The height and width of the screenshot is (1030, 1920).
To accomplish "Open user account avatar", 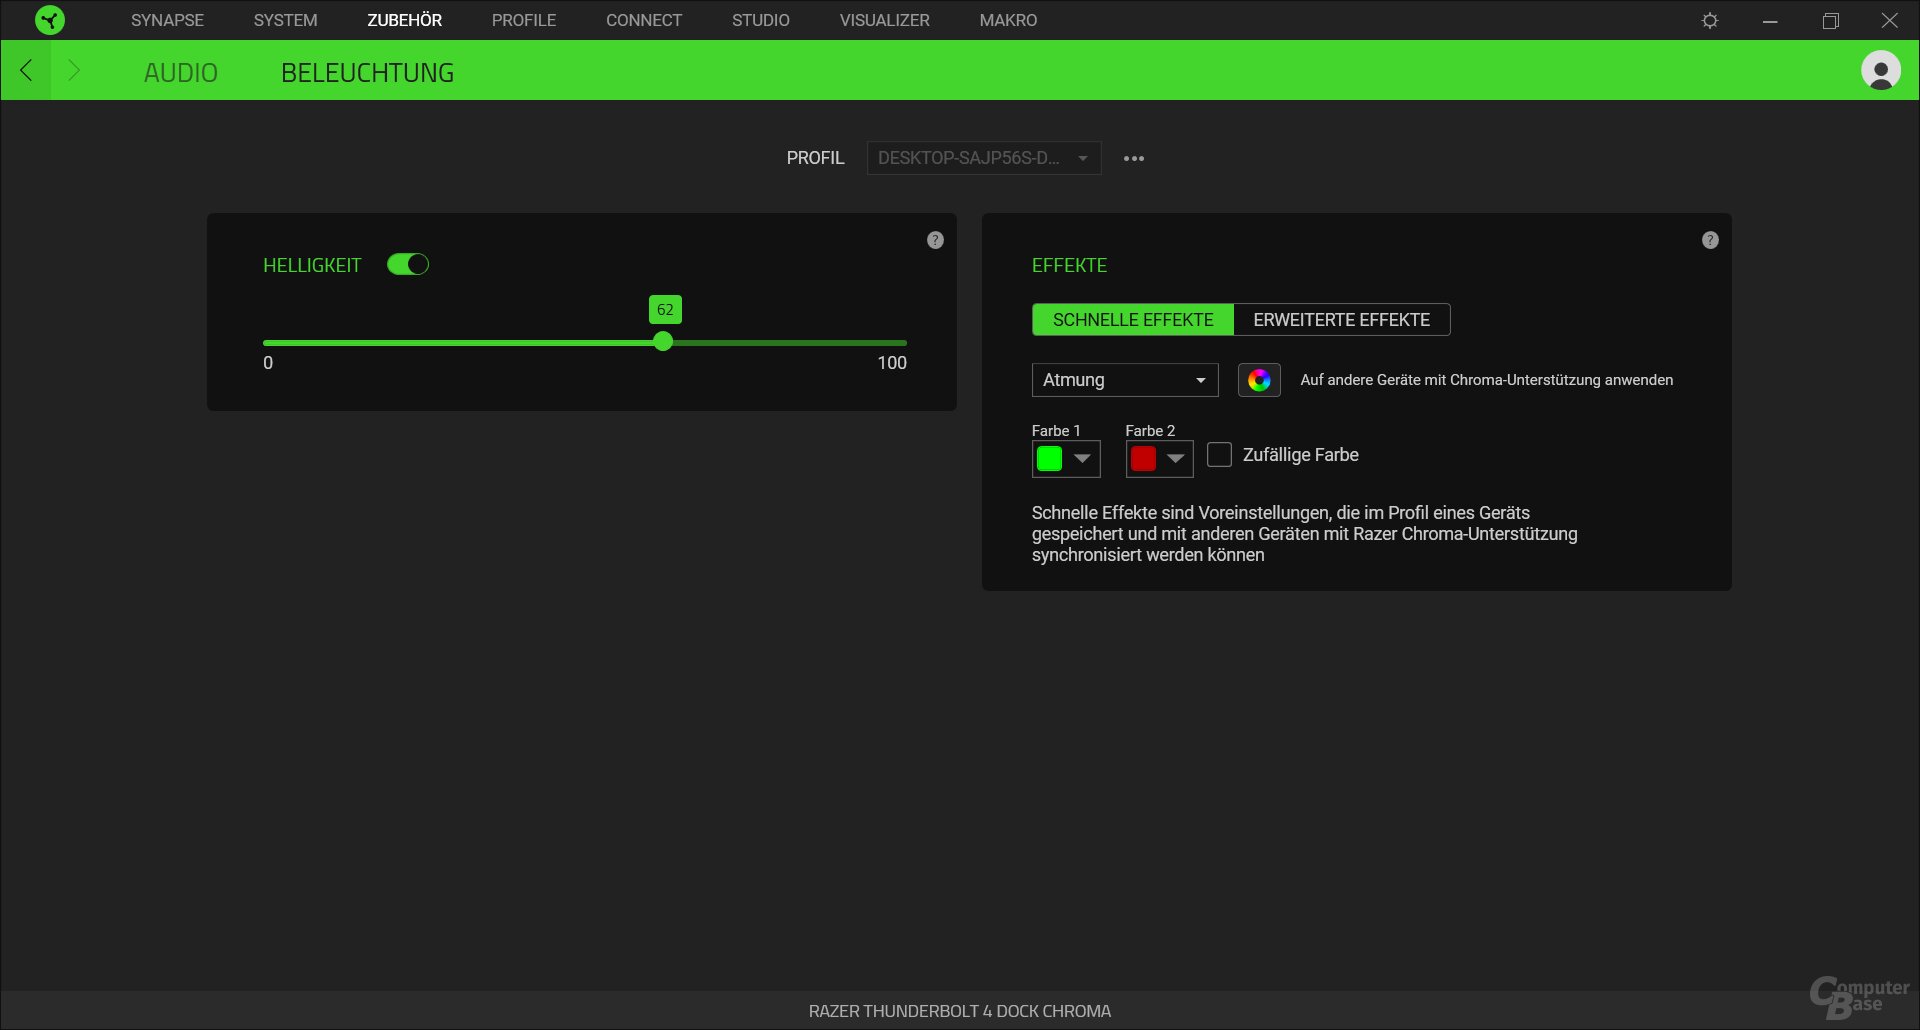I will pos(1881,70).
